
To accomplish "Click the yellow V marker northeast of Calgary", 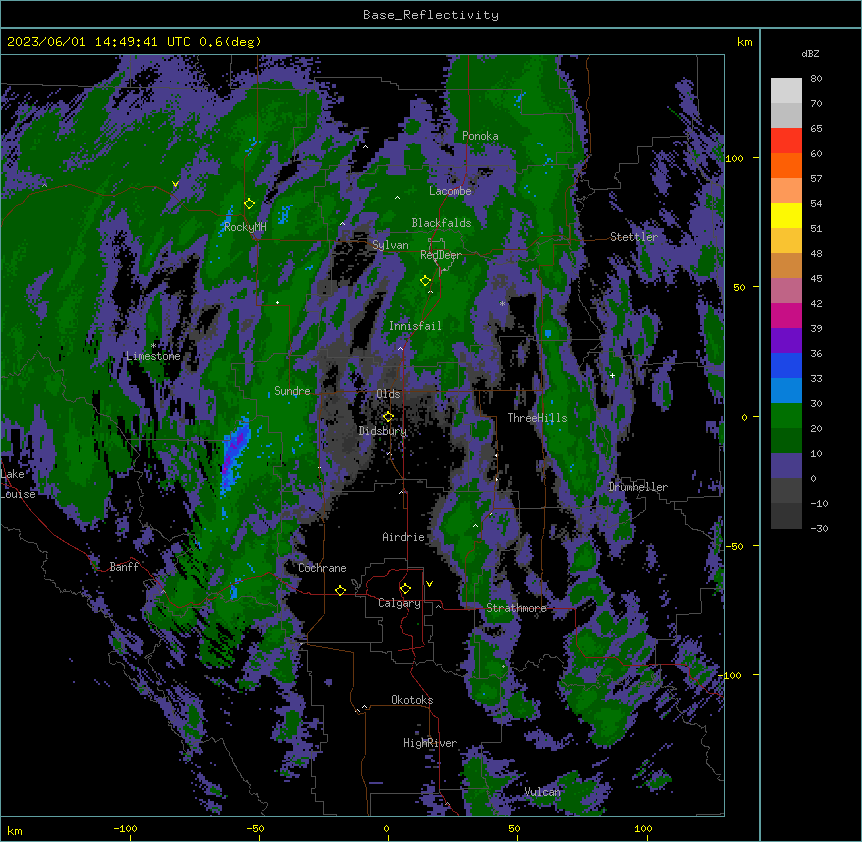I will click(x=429, y=584).
